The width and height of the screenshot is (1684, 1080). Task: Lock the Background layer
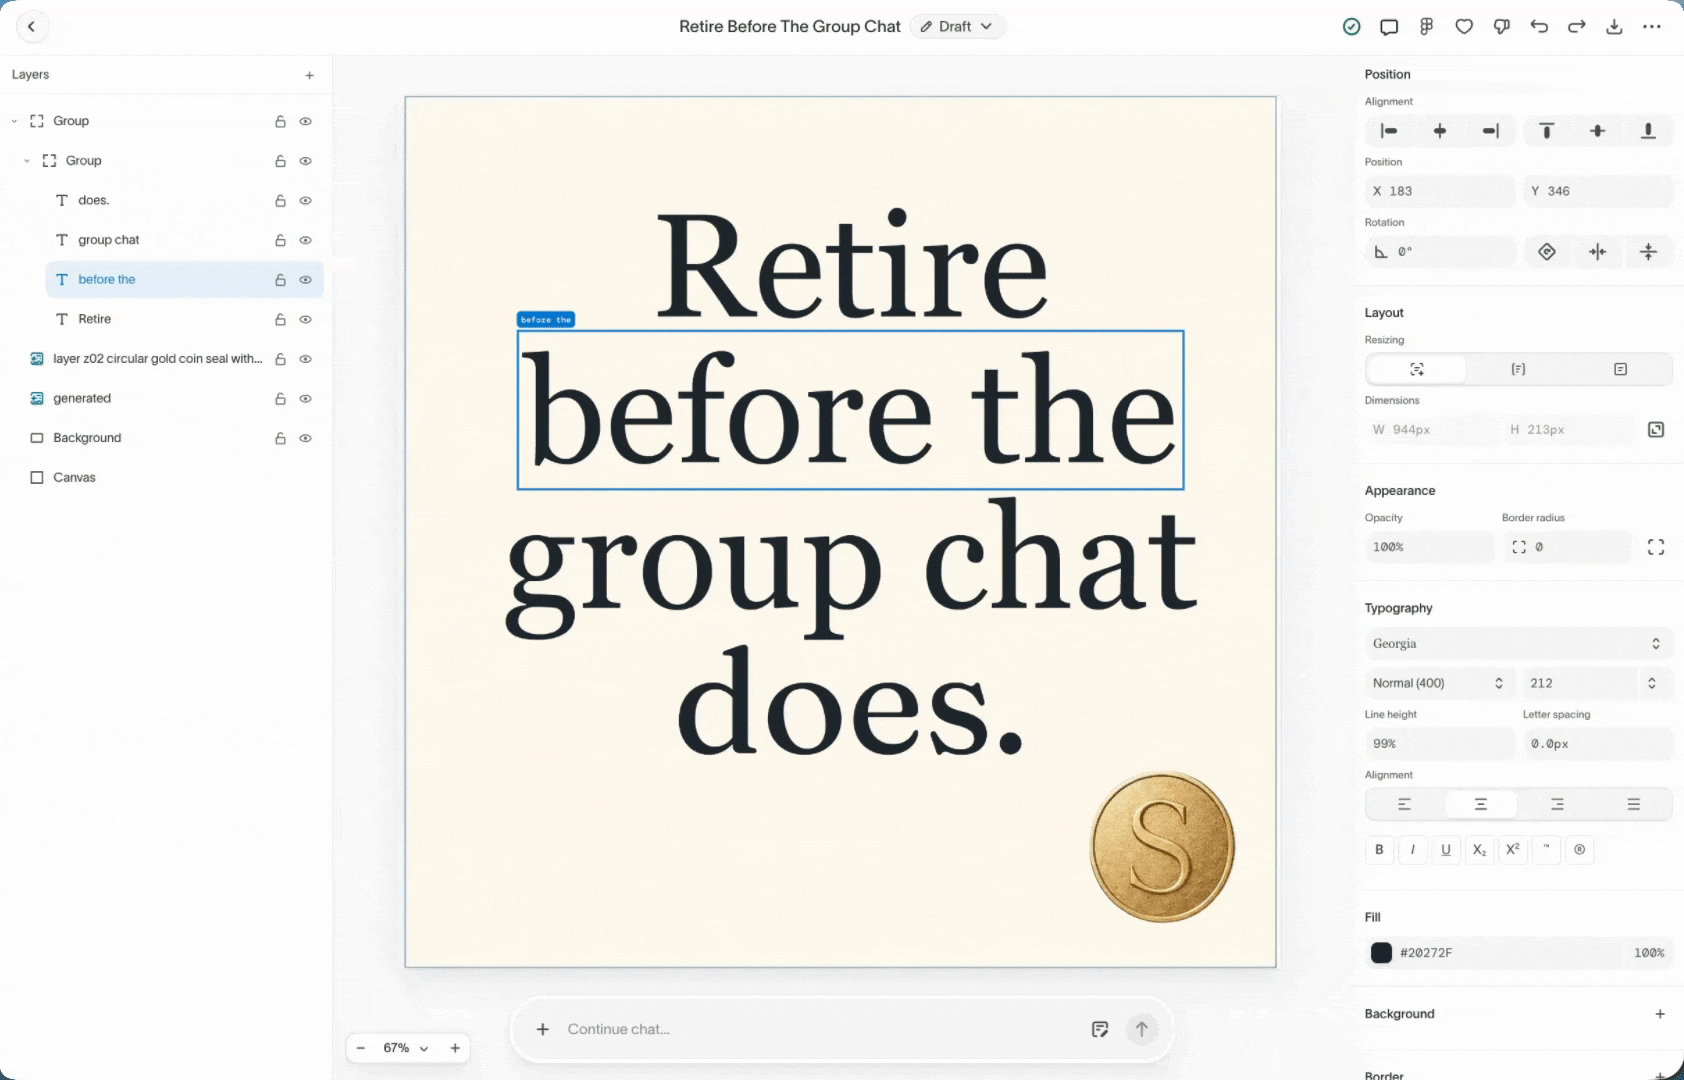pyautogui.click(x=280, y=438)
